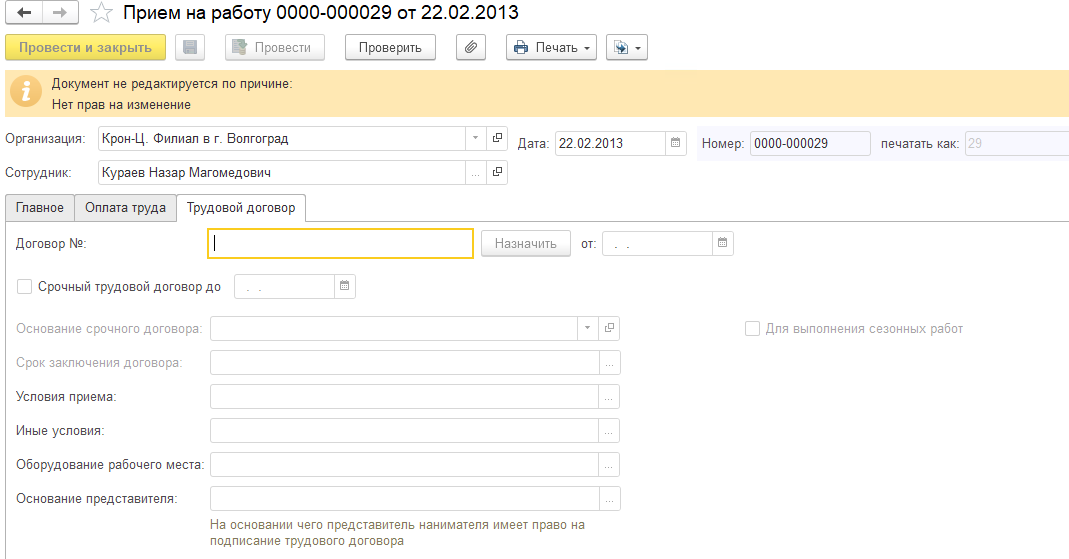This screenshot has width=1069, height=559.
Task: Click the Проверить button
Action: point(390,47)
